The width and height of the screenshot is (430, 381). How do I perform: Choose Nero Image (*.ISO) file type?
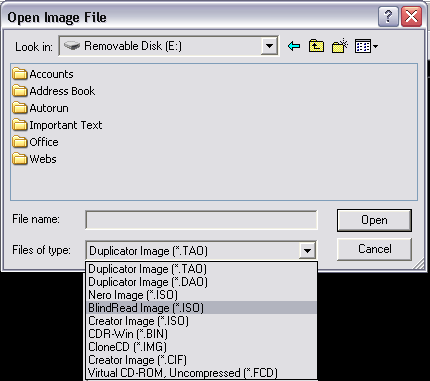[201, 295]
